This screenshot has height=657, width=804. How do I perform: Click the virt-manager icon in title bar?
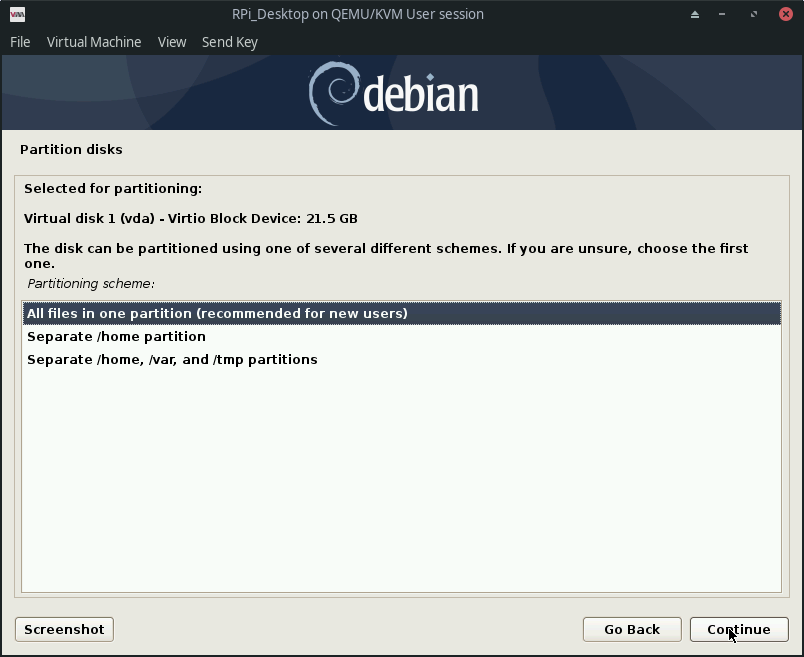coord(17,14)
